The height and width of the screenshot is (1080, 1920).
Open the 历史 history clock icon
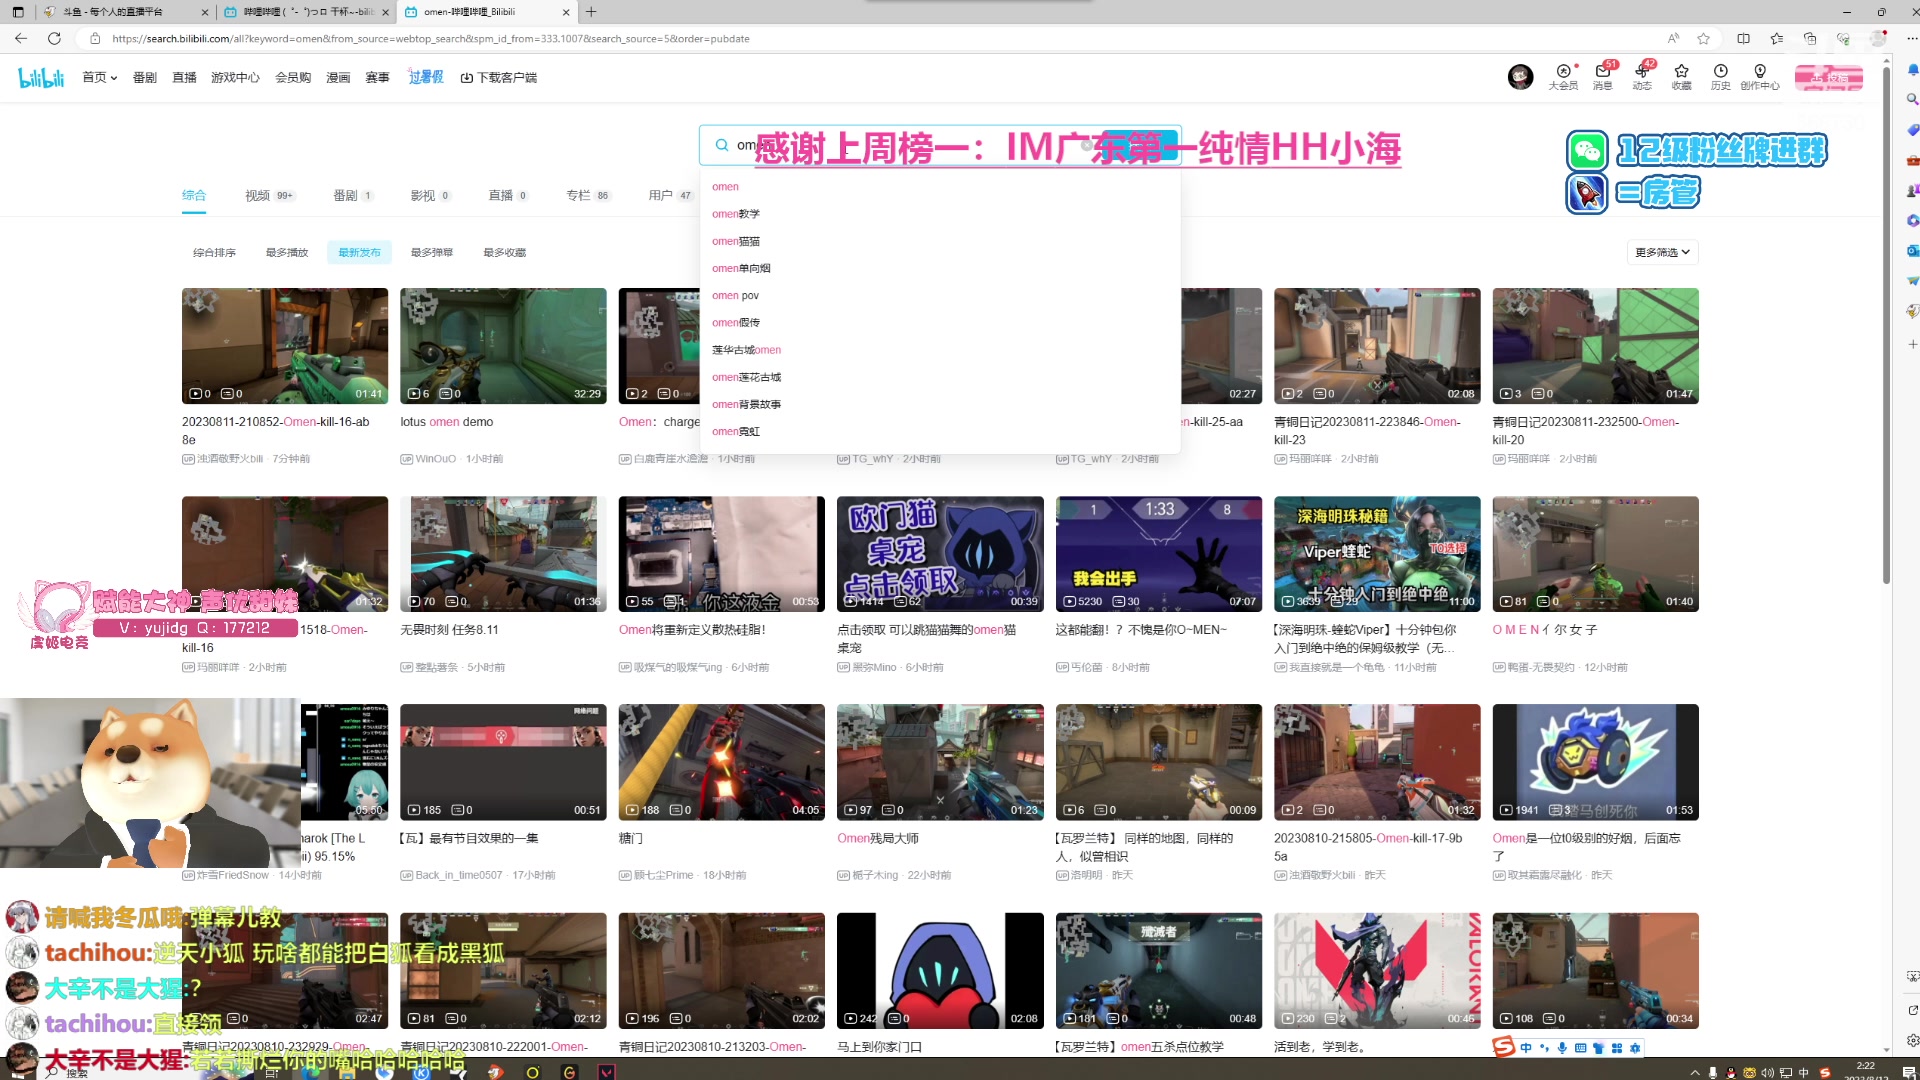[x=1720, y=77]
